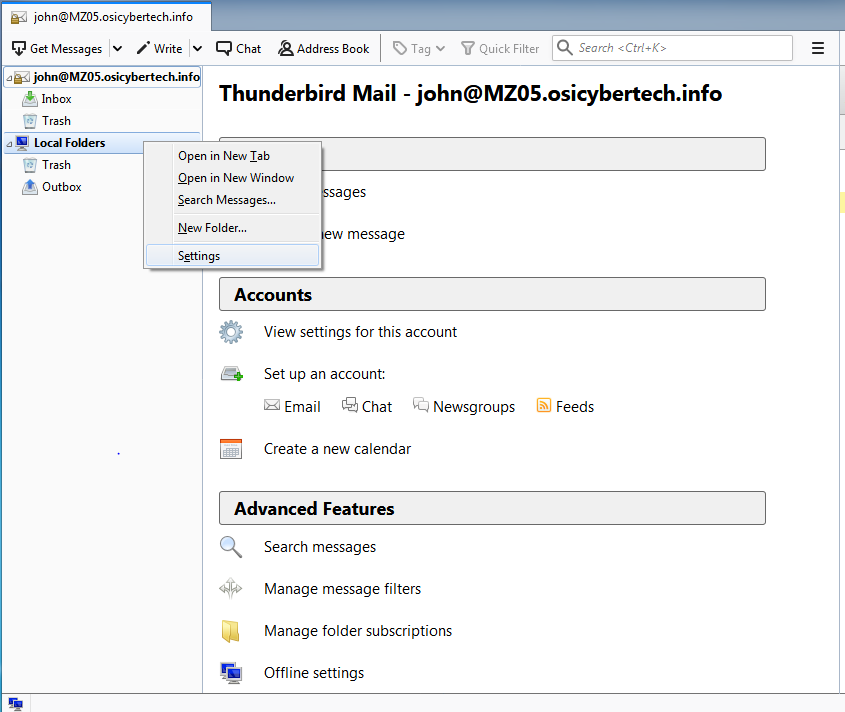Open the Address Book
The image size is (845, 712).
324,49
